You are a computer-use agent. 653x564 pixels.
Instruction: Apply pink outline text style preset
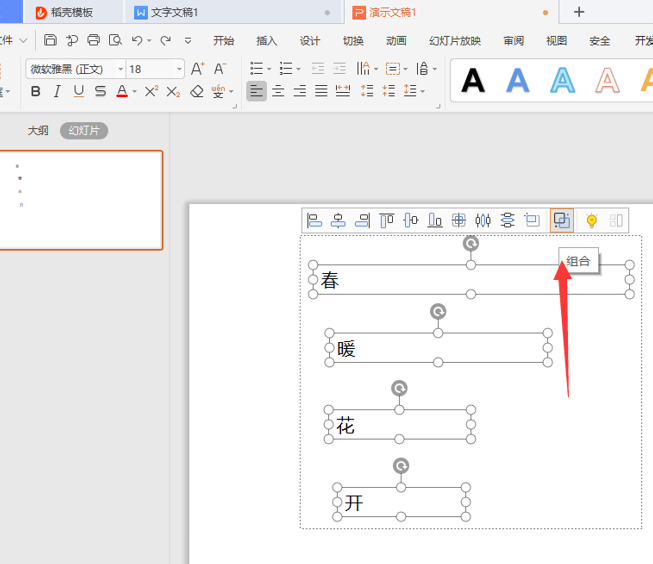point(607,80)
